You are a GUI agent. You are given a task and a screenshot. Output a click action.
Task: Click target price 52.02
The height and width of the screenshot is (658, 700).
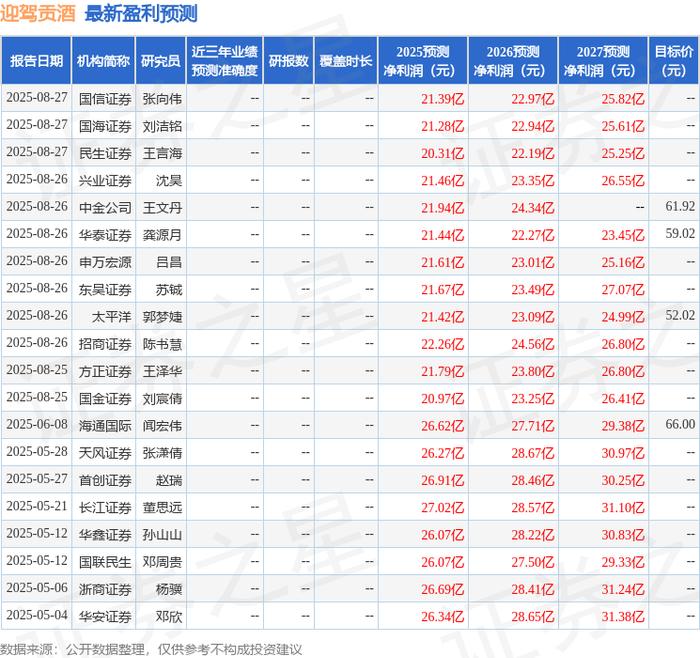pos(680,315)
